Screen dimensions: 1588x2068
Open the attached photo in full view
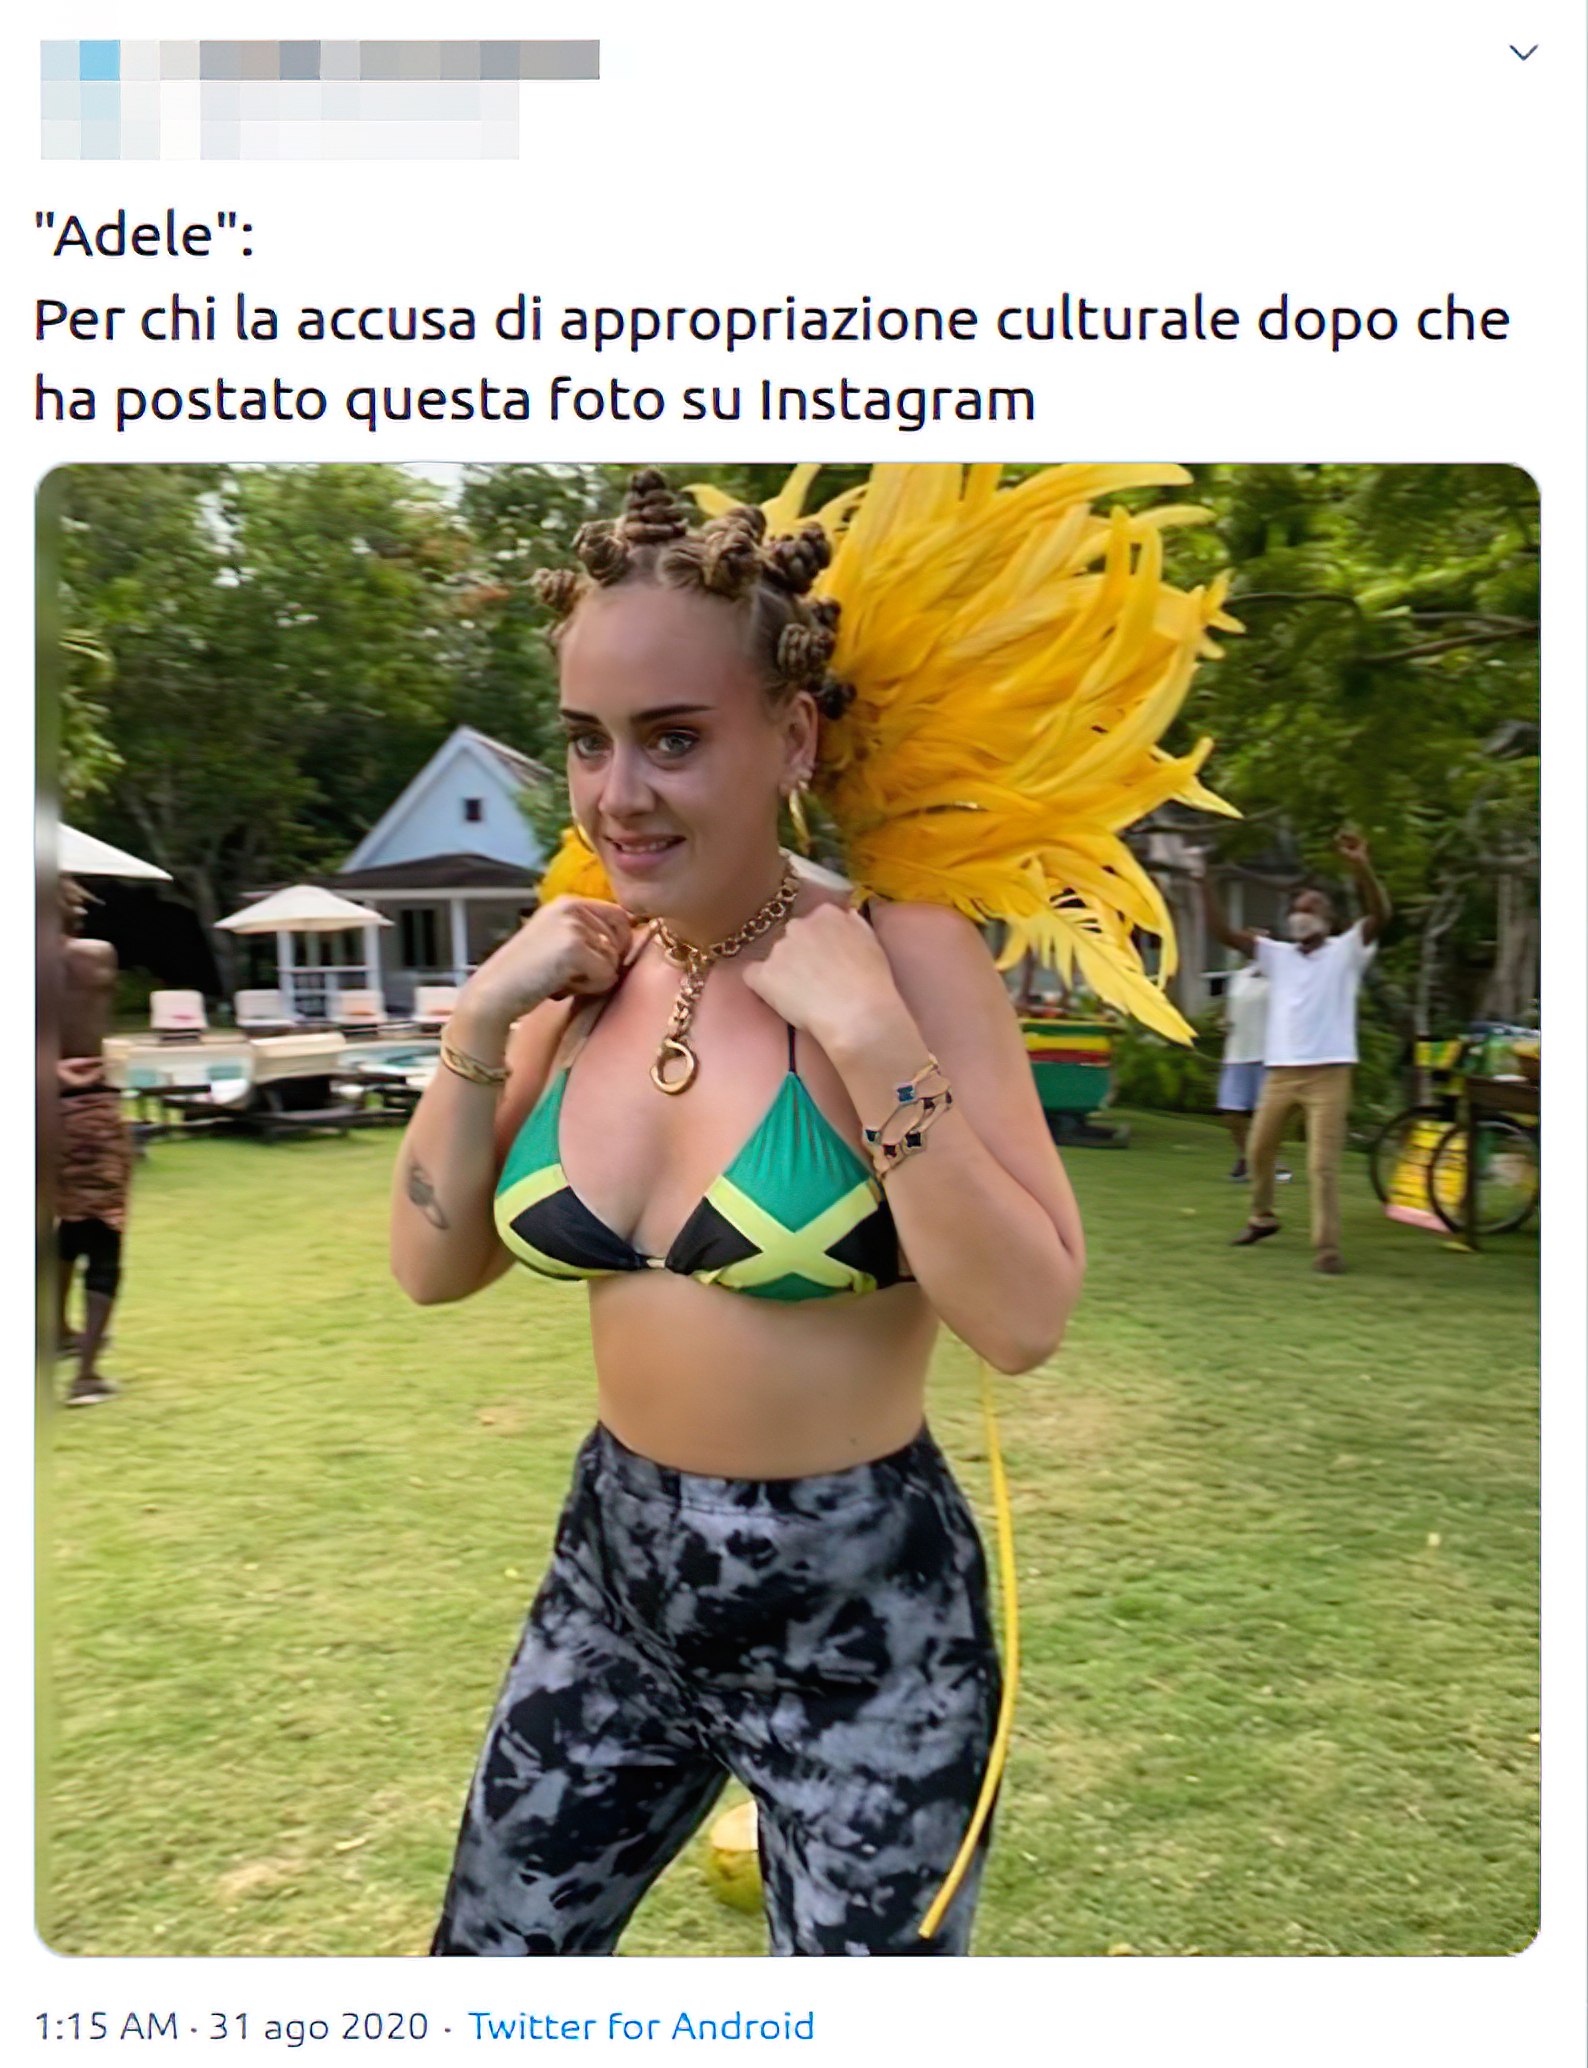(x=787, y=1209)
